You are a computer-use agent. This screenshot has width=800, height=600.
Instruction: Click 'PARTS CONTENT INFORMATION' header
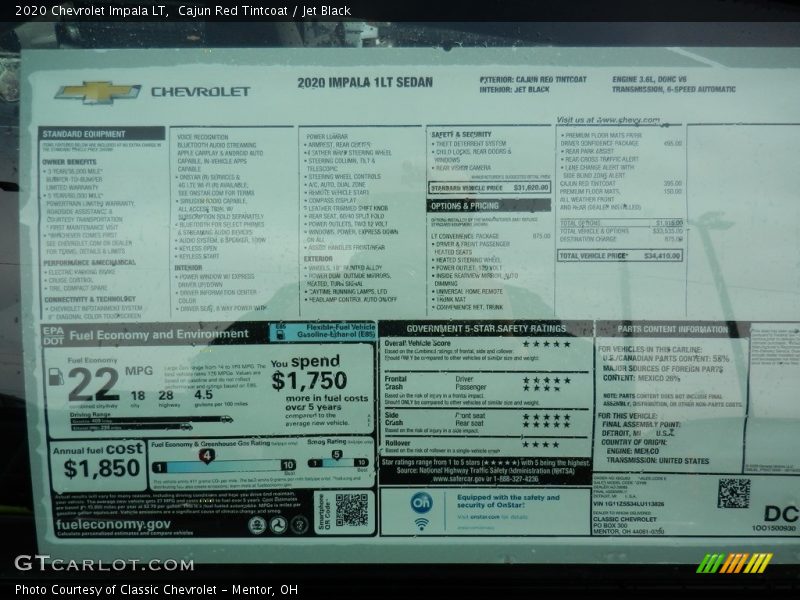pos(672,330)
